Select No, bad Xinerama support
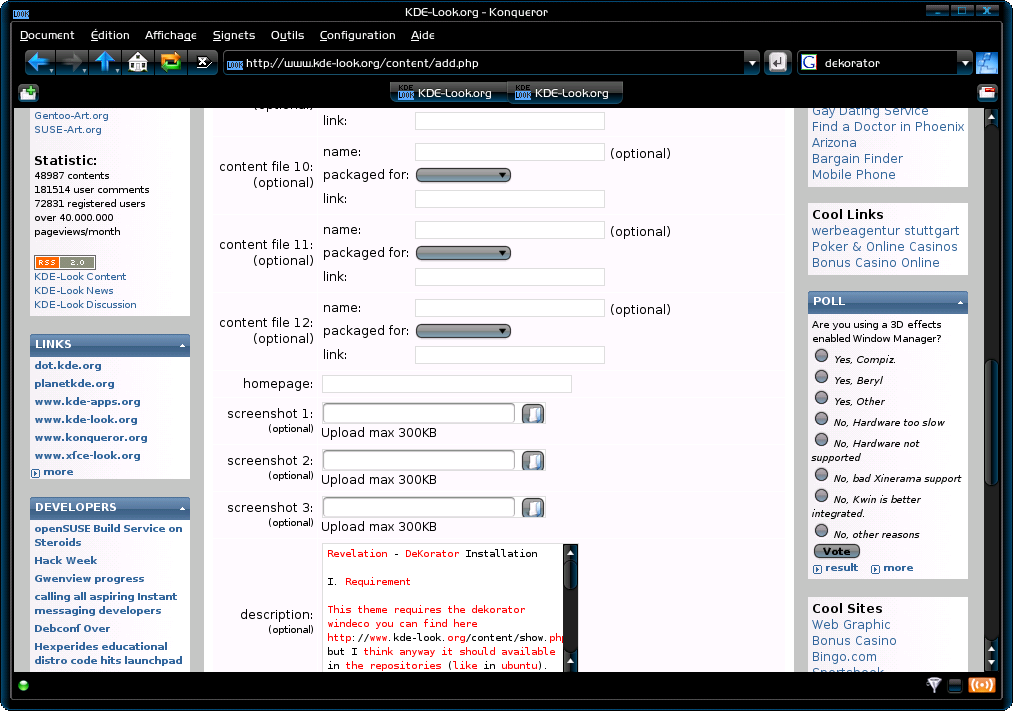Viewport: 1013px width, 711px height. pyautogui.click(x=821, y=475)
